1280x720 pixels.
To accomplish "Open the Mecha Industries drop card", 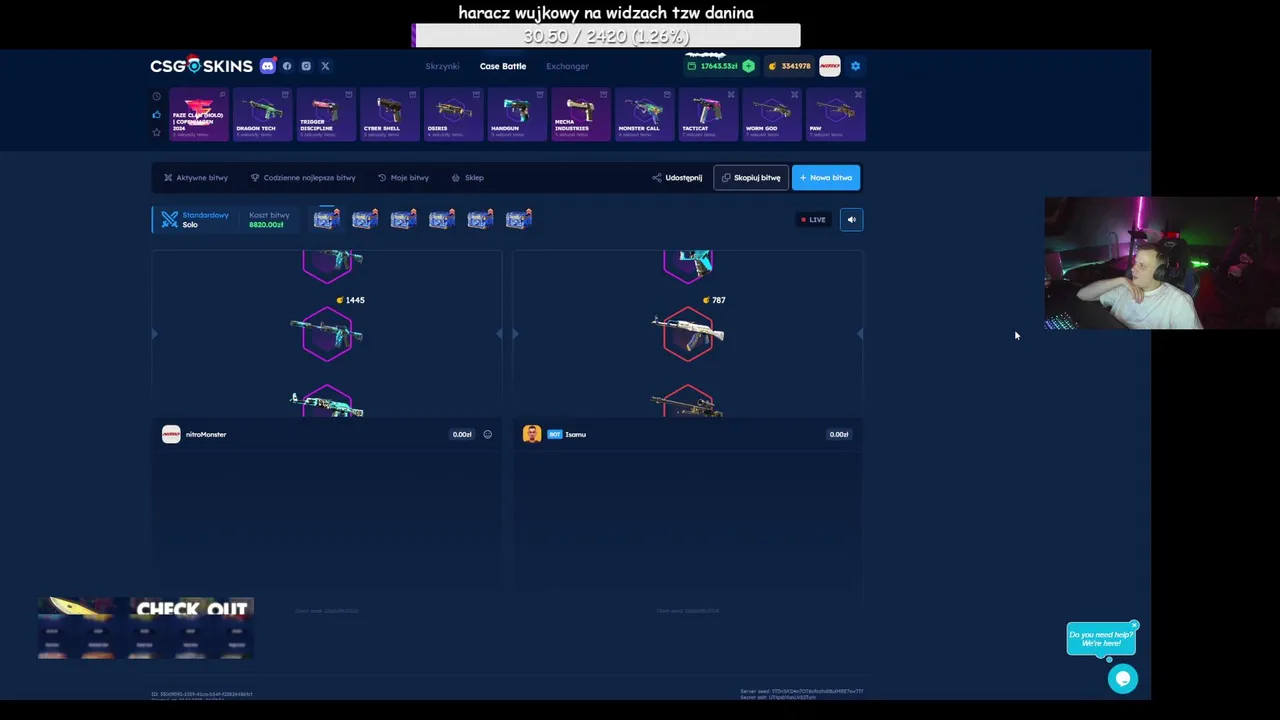I will pos(581,114).
